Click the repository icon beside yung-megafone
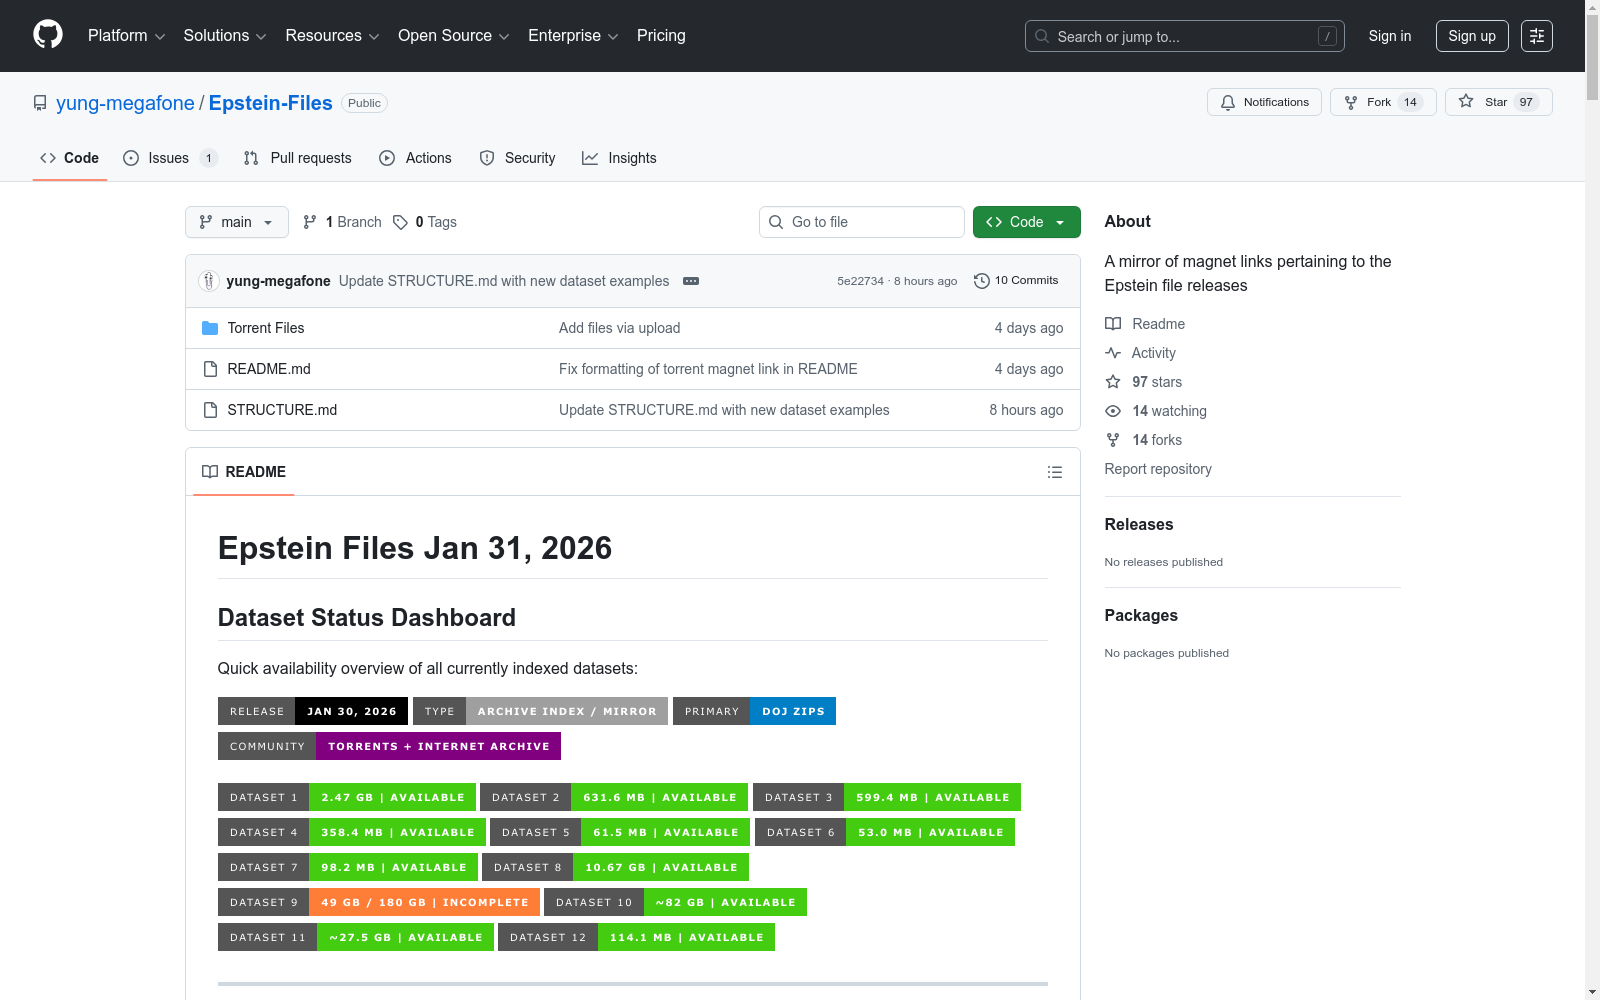 (40, 103)
